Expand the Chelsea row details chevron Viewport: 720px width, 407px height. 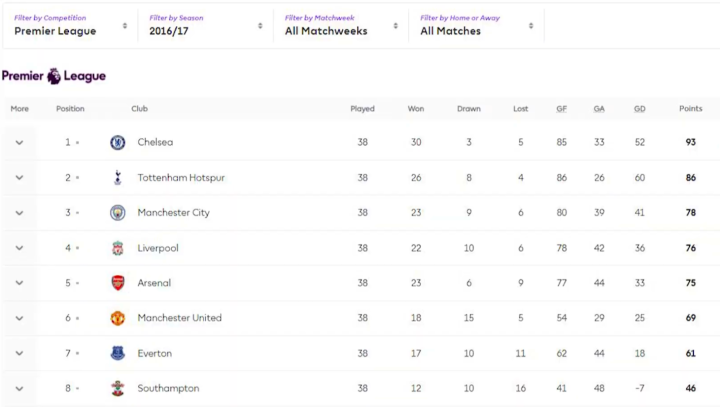coord(19,143)
